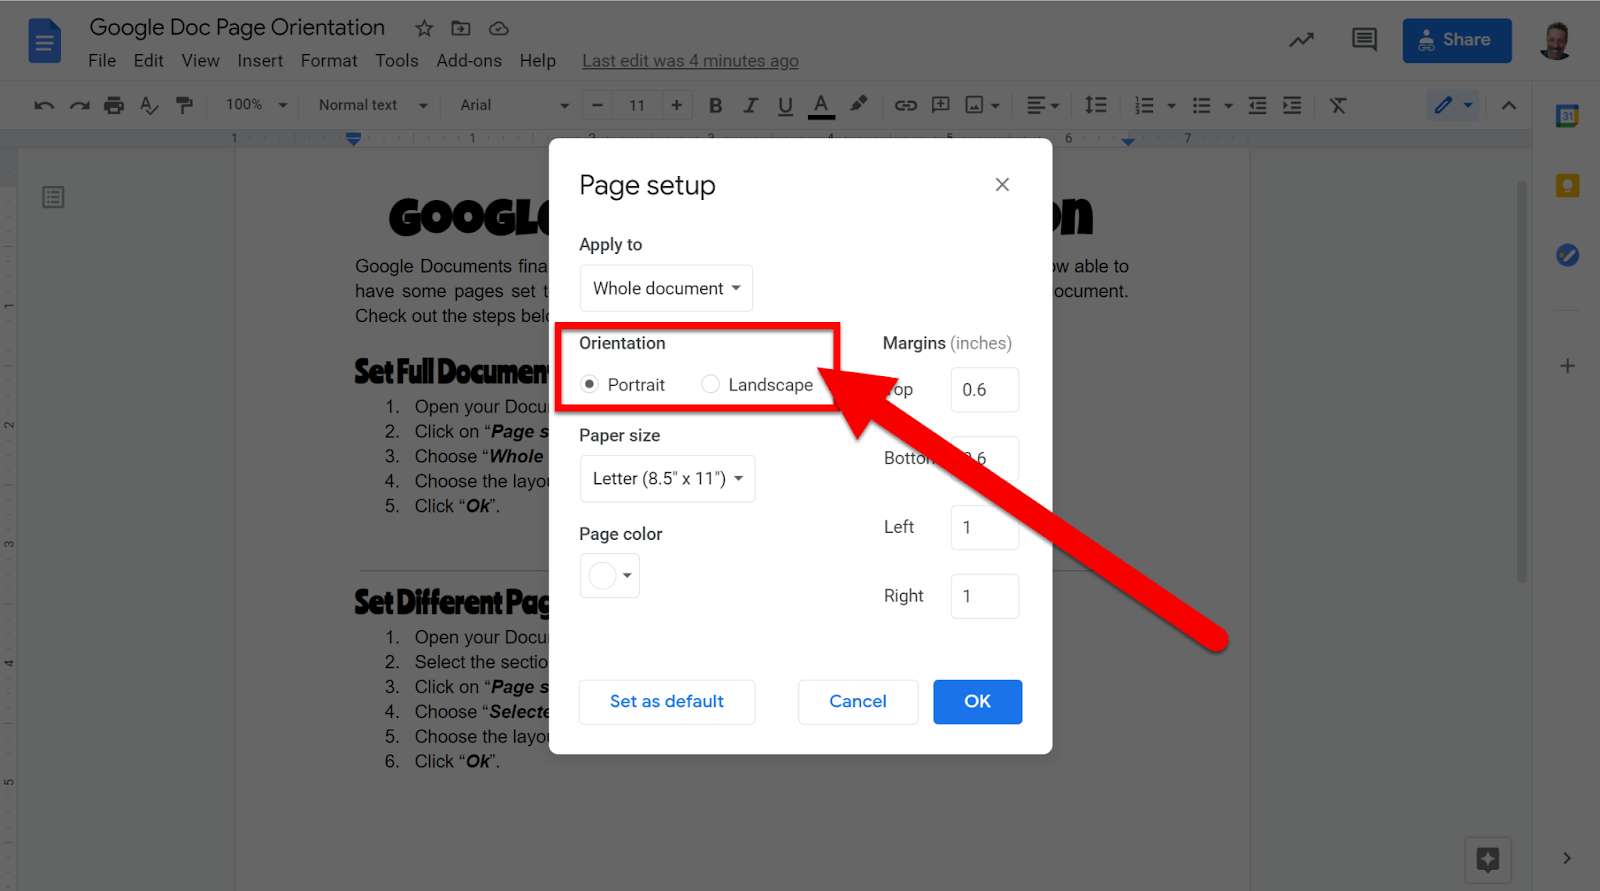Open Google Calendar side panel

(x=1567, y=116)
